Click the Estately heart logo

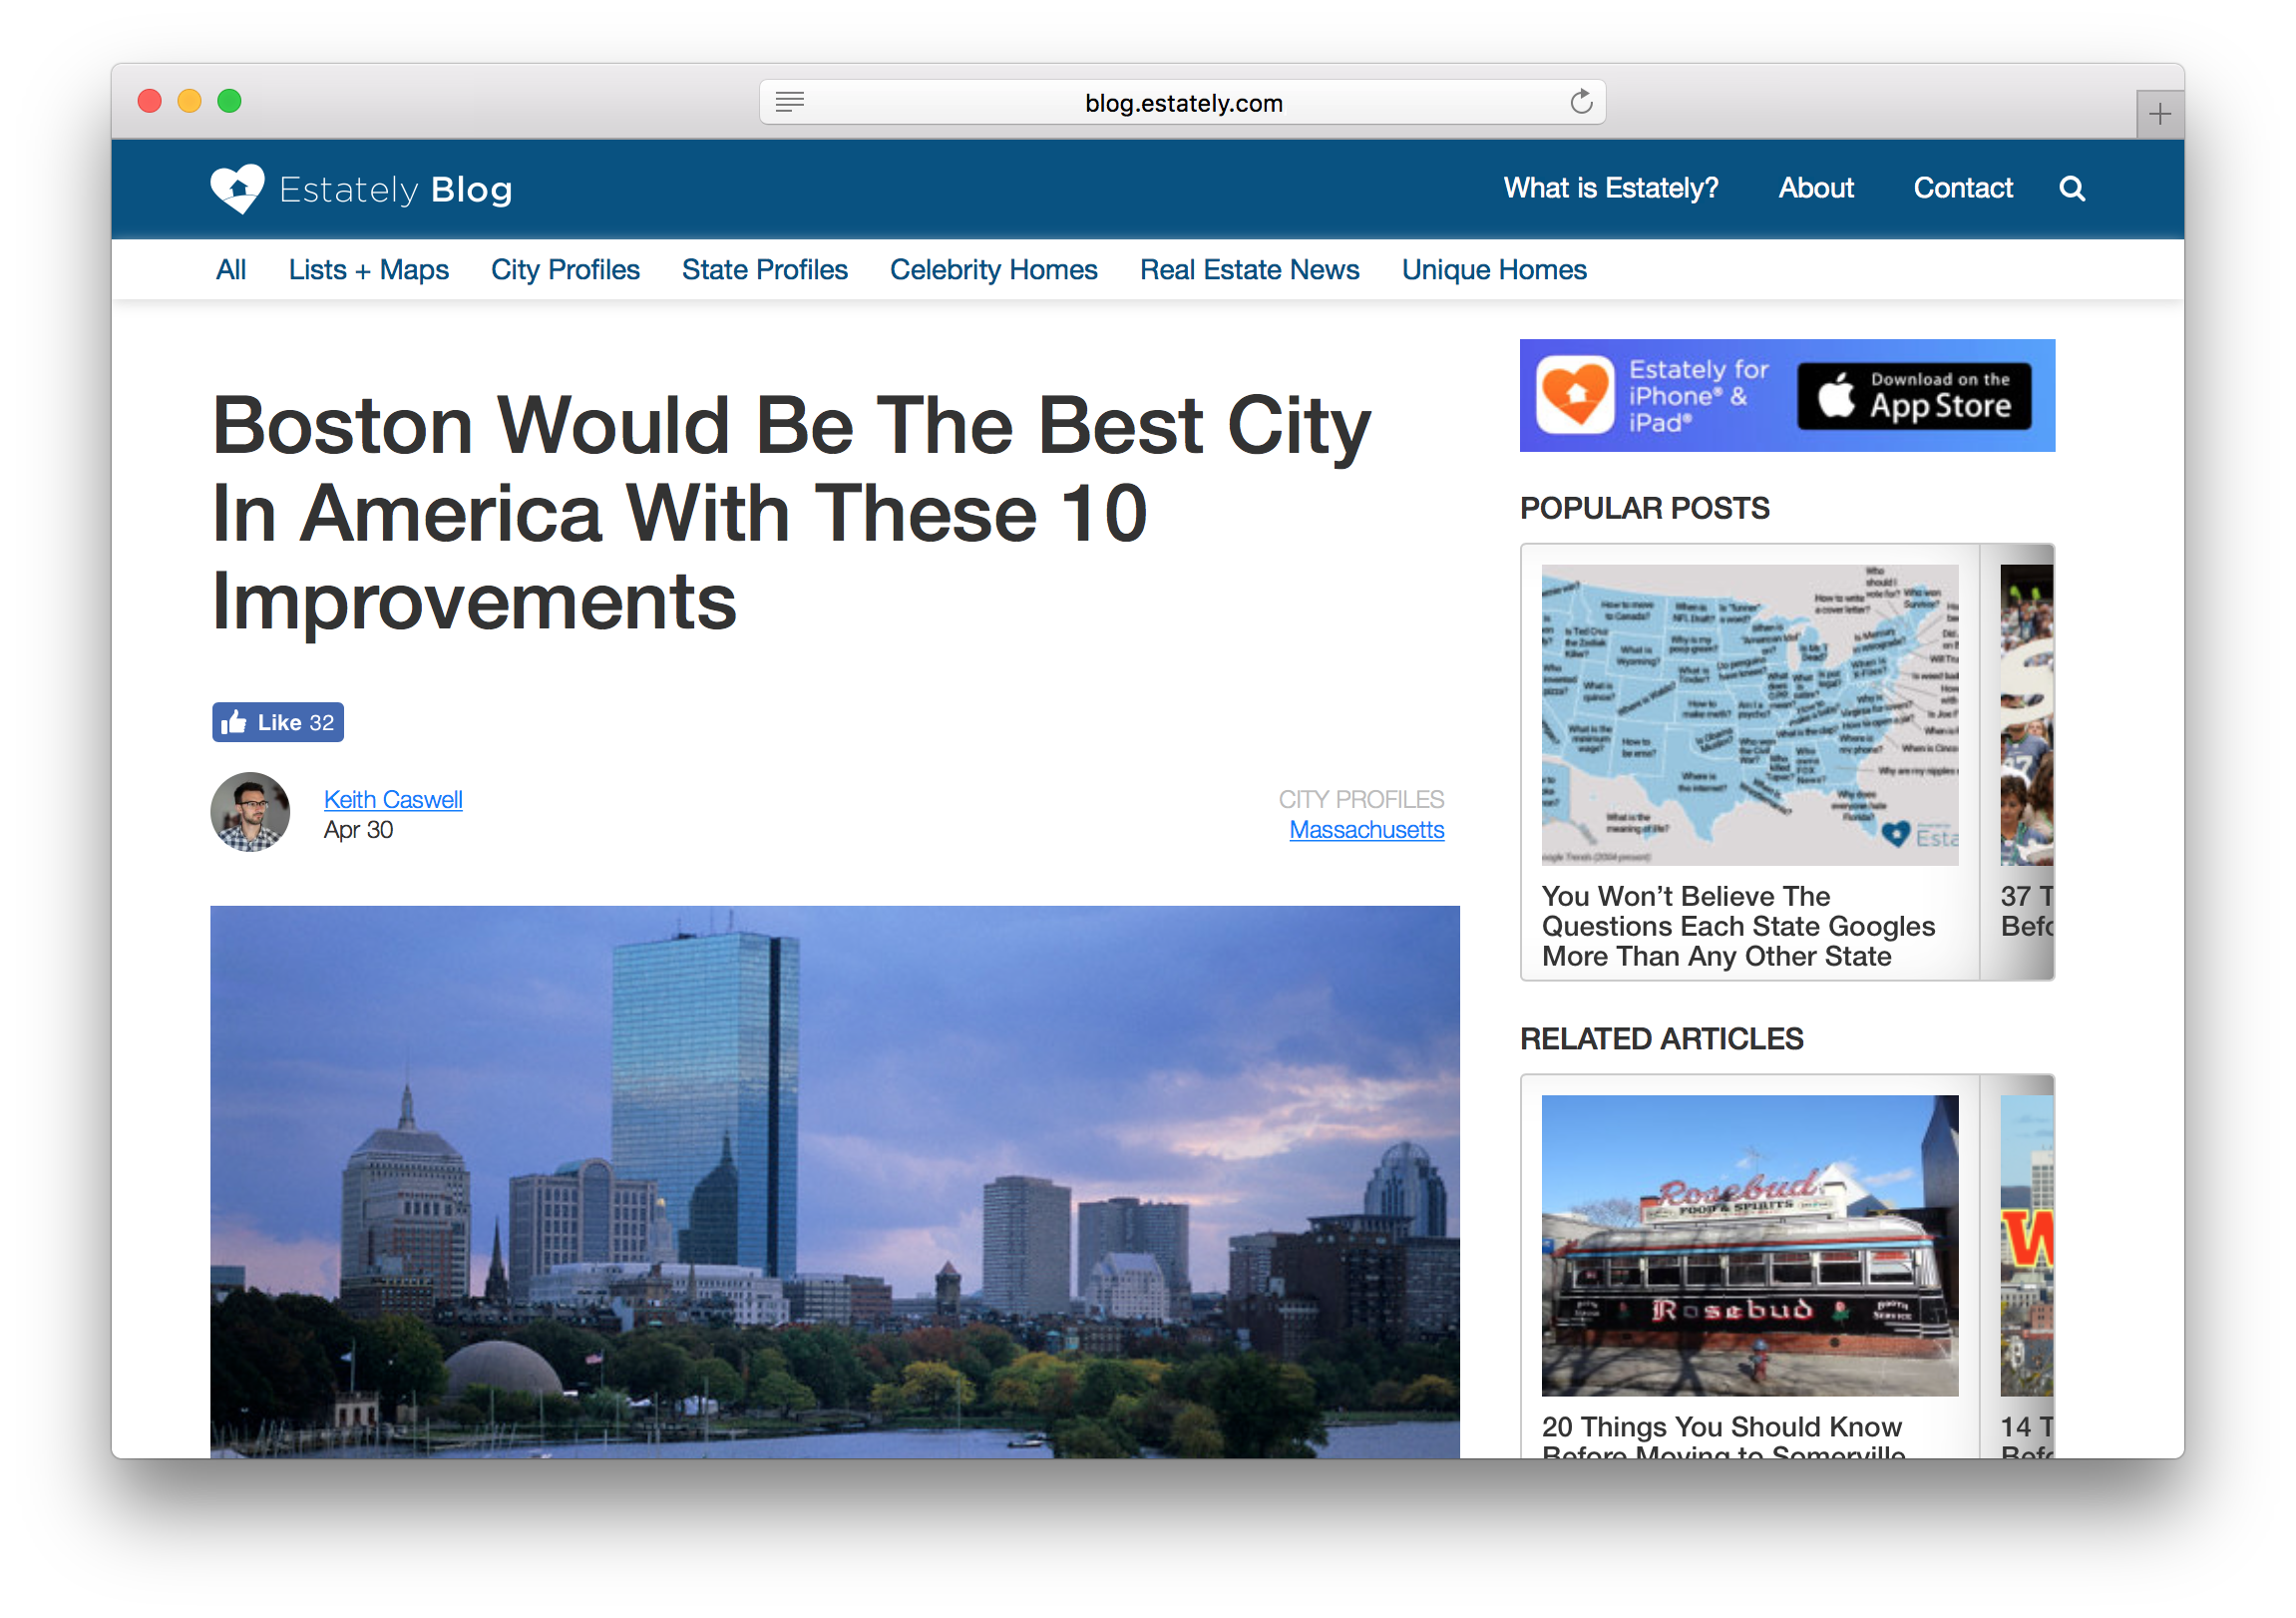237,189
